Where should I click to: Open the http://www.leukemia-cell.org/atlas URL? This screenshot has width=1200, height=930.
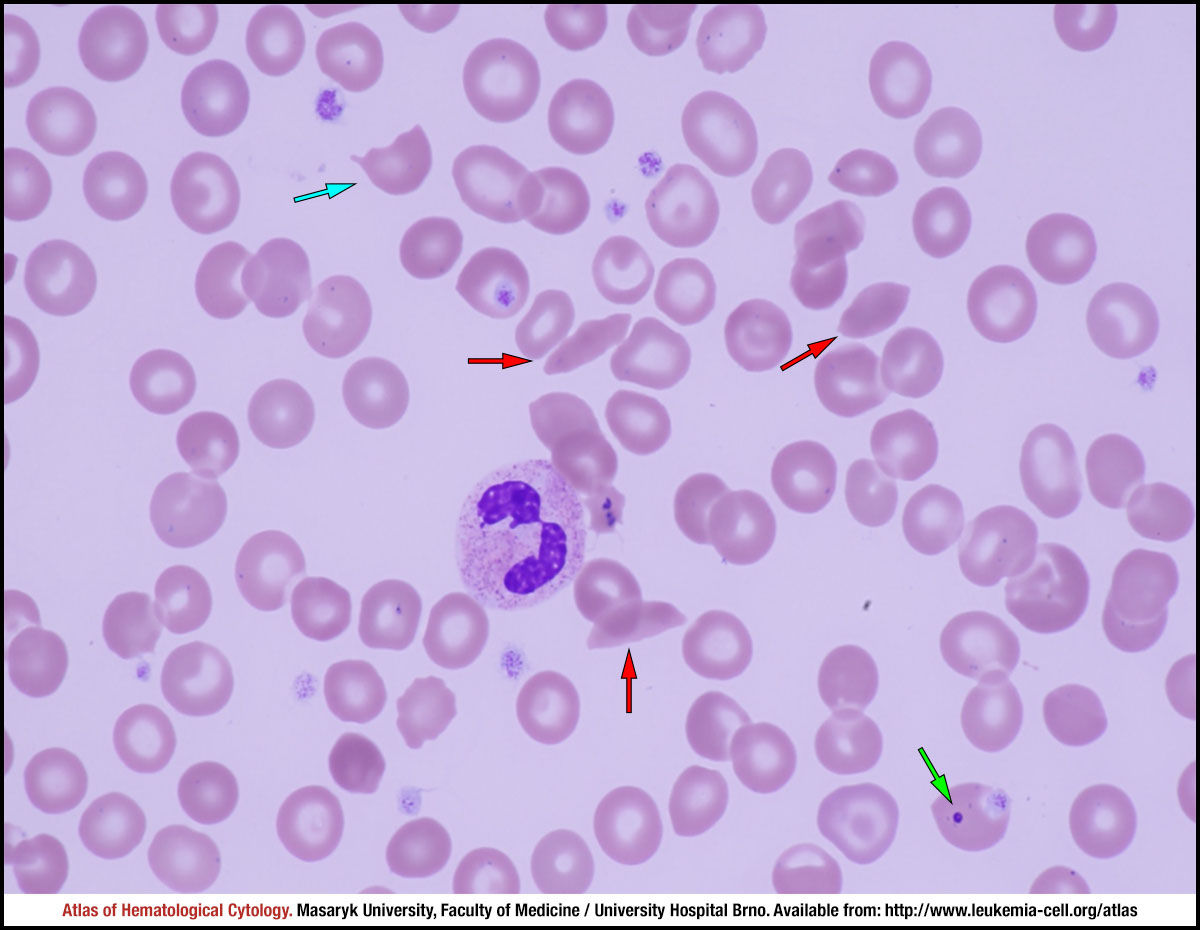tap(1009, 911)
